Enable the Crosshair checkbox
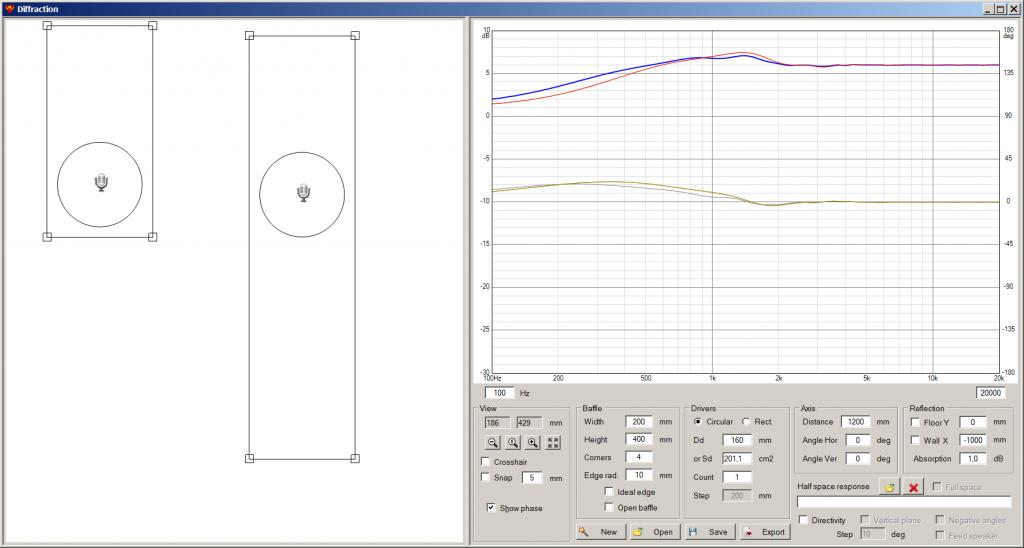1024x548 pixels. [485, 462]
